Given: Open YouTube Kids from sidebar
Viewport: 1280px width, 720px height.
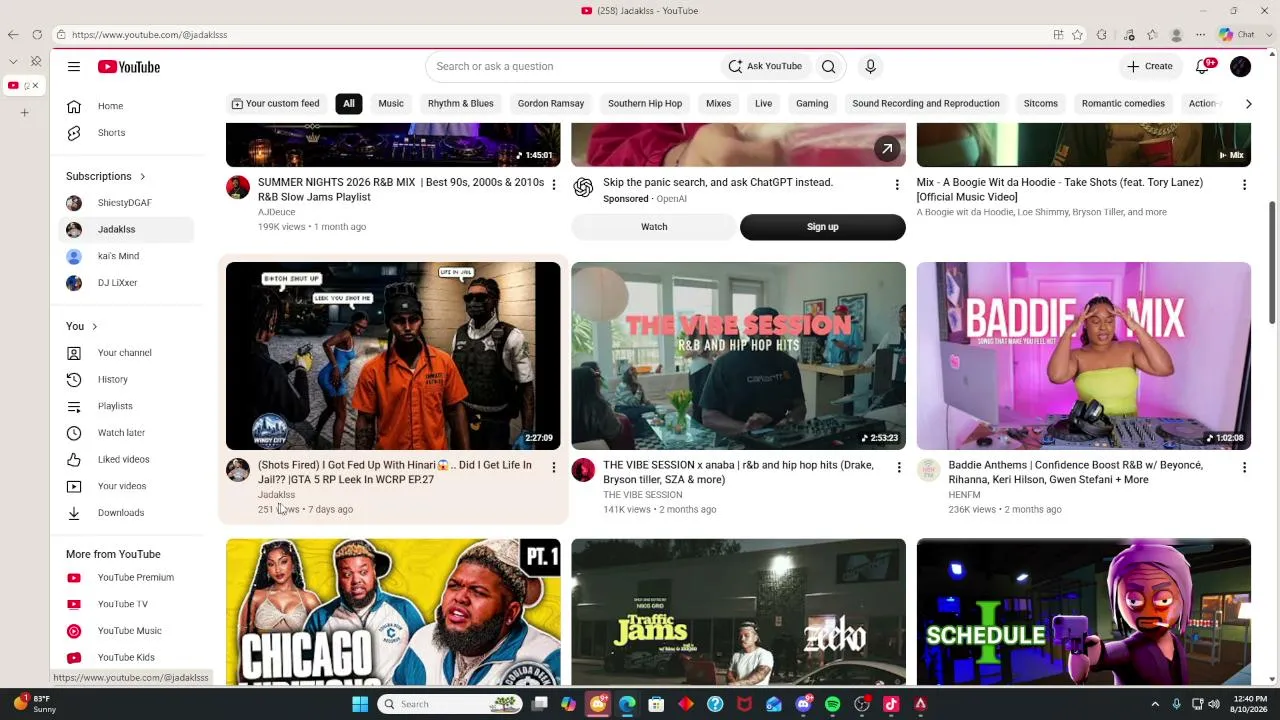Looking at the screenshot, I should (x=125, y=658).
